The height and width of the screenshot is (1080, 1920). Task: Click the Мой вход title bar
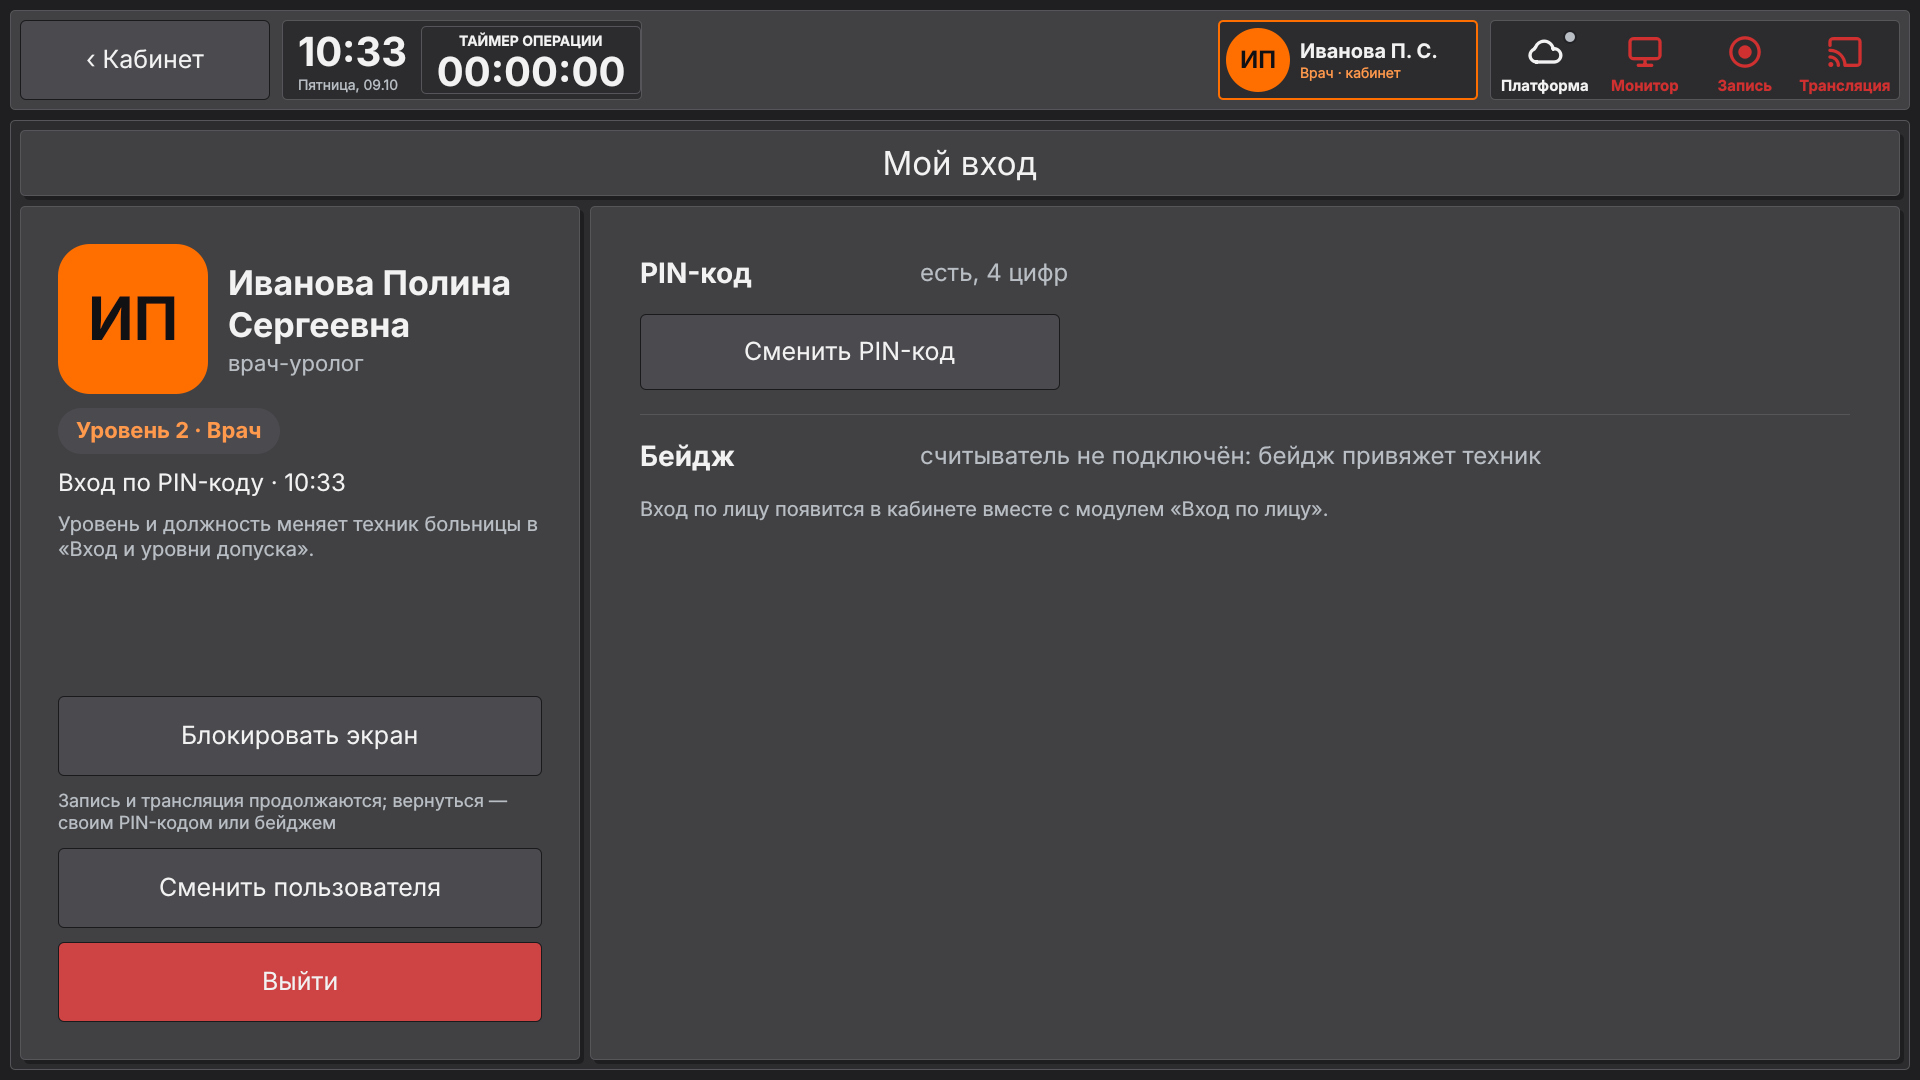pos(960,163)
